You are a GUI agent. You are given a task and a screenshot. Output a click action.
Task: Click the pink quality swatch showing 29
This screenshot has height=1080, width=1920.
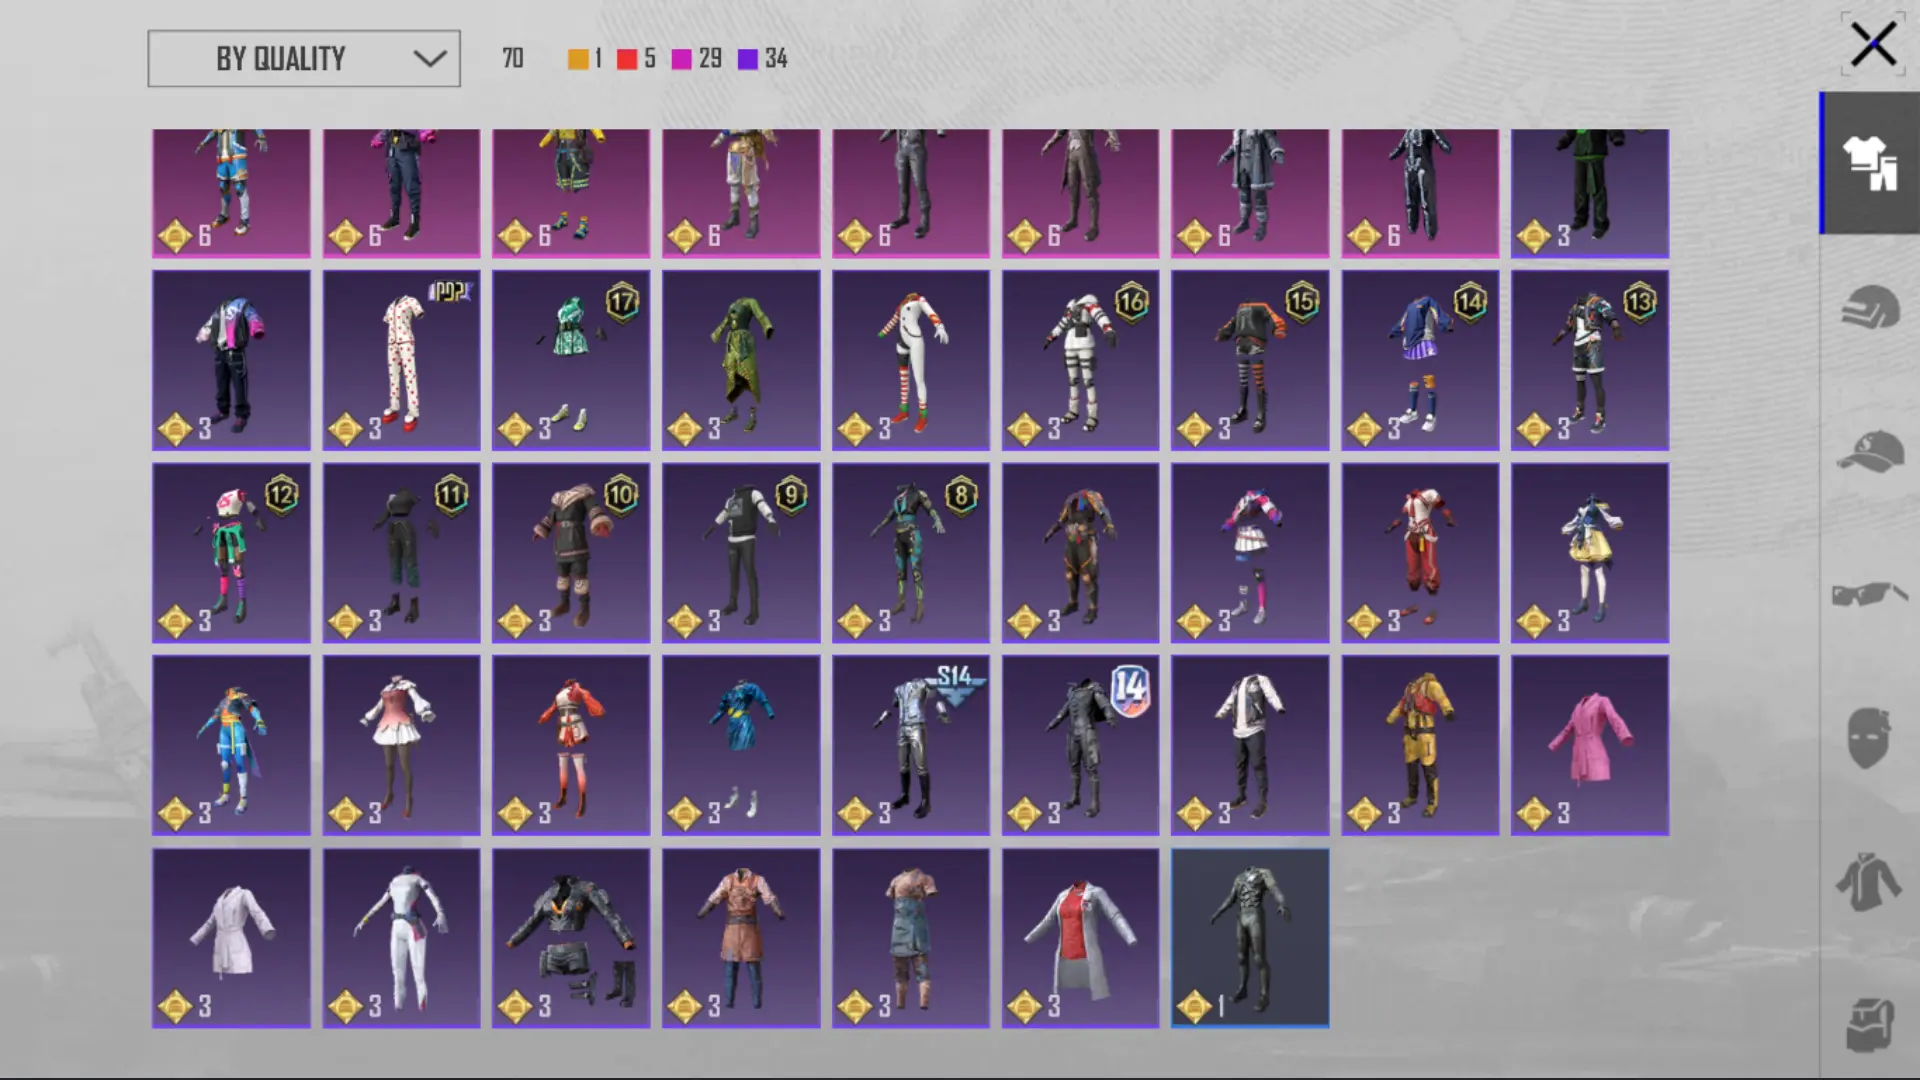coord(682,59)
